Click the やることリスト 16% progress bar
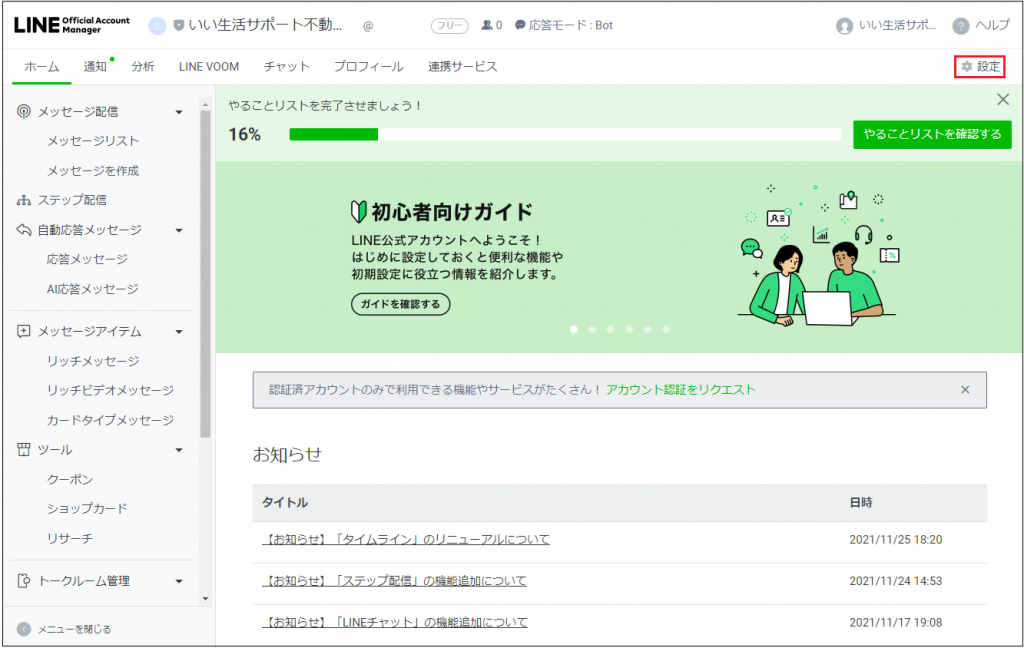This screenshot has height=648, width=1024. (565, 134)
